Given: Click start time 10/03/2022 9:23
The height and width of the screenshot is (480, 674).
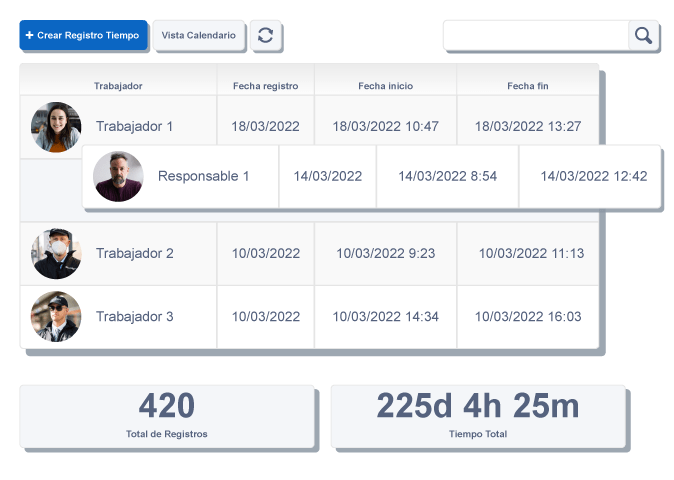Looking at the screenshot, I should coord(386,254).
